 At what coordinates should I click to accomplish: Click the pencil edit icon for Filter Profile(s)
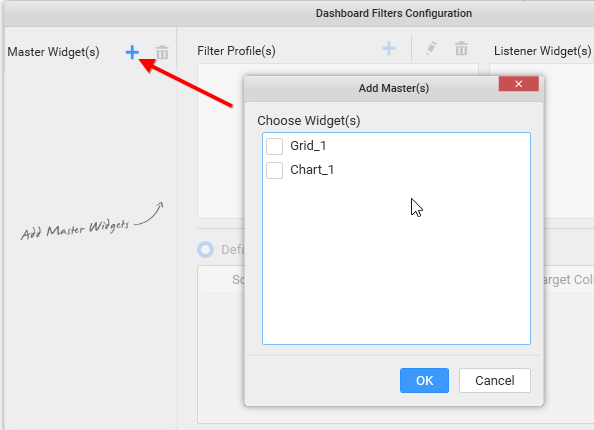[x=431, y=48]
